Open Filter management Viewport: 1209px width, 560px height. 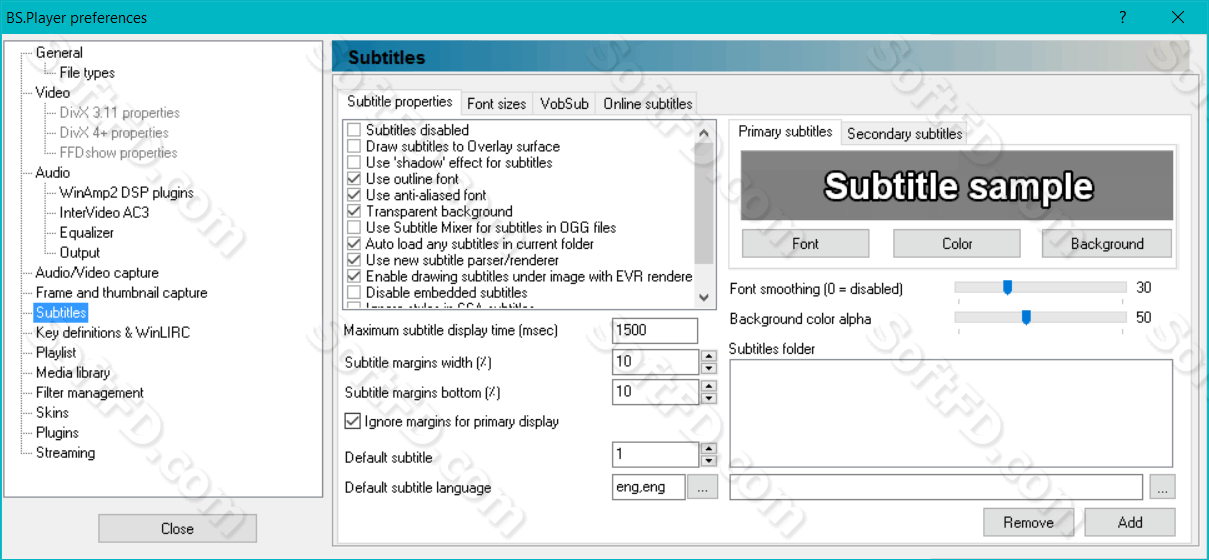coord(90,393)
